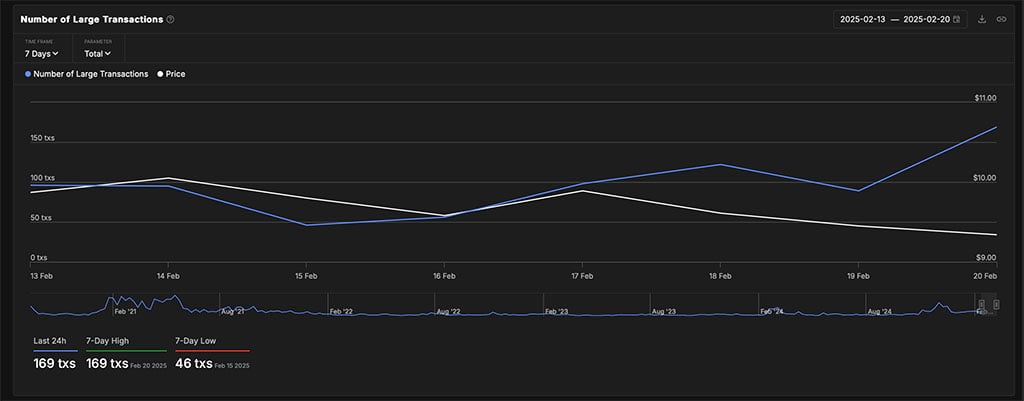Toggle the Number of Large Transactions series label
Image resolution: width=1024 pixels, height=401 pixels.
point(91,74)
